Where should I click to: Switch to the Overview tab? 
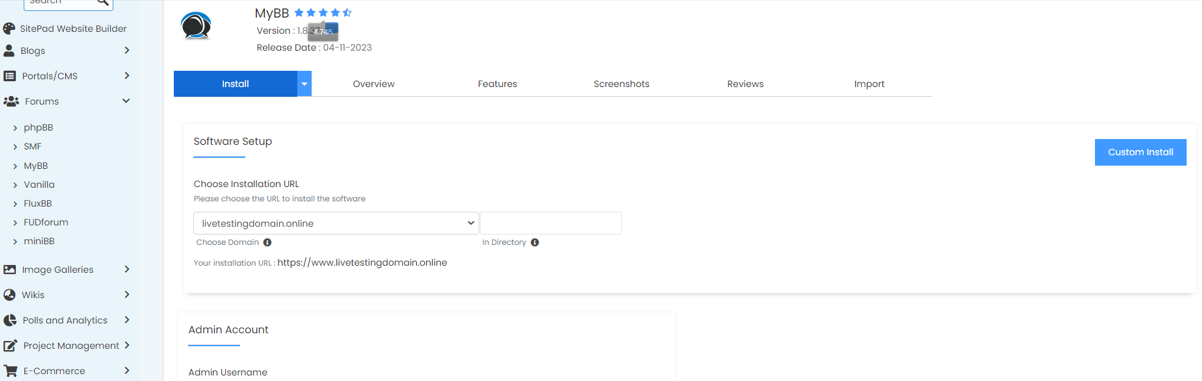(x=373, y=84)
